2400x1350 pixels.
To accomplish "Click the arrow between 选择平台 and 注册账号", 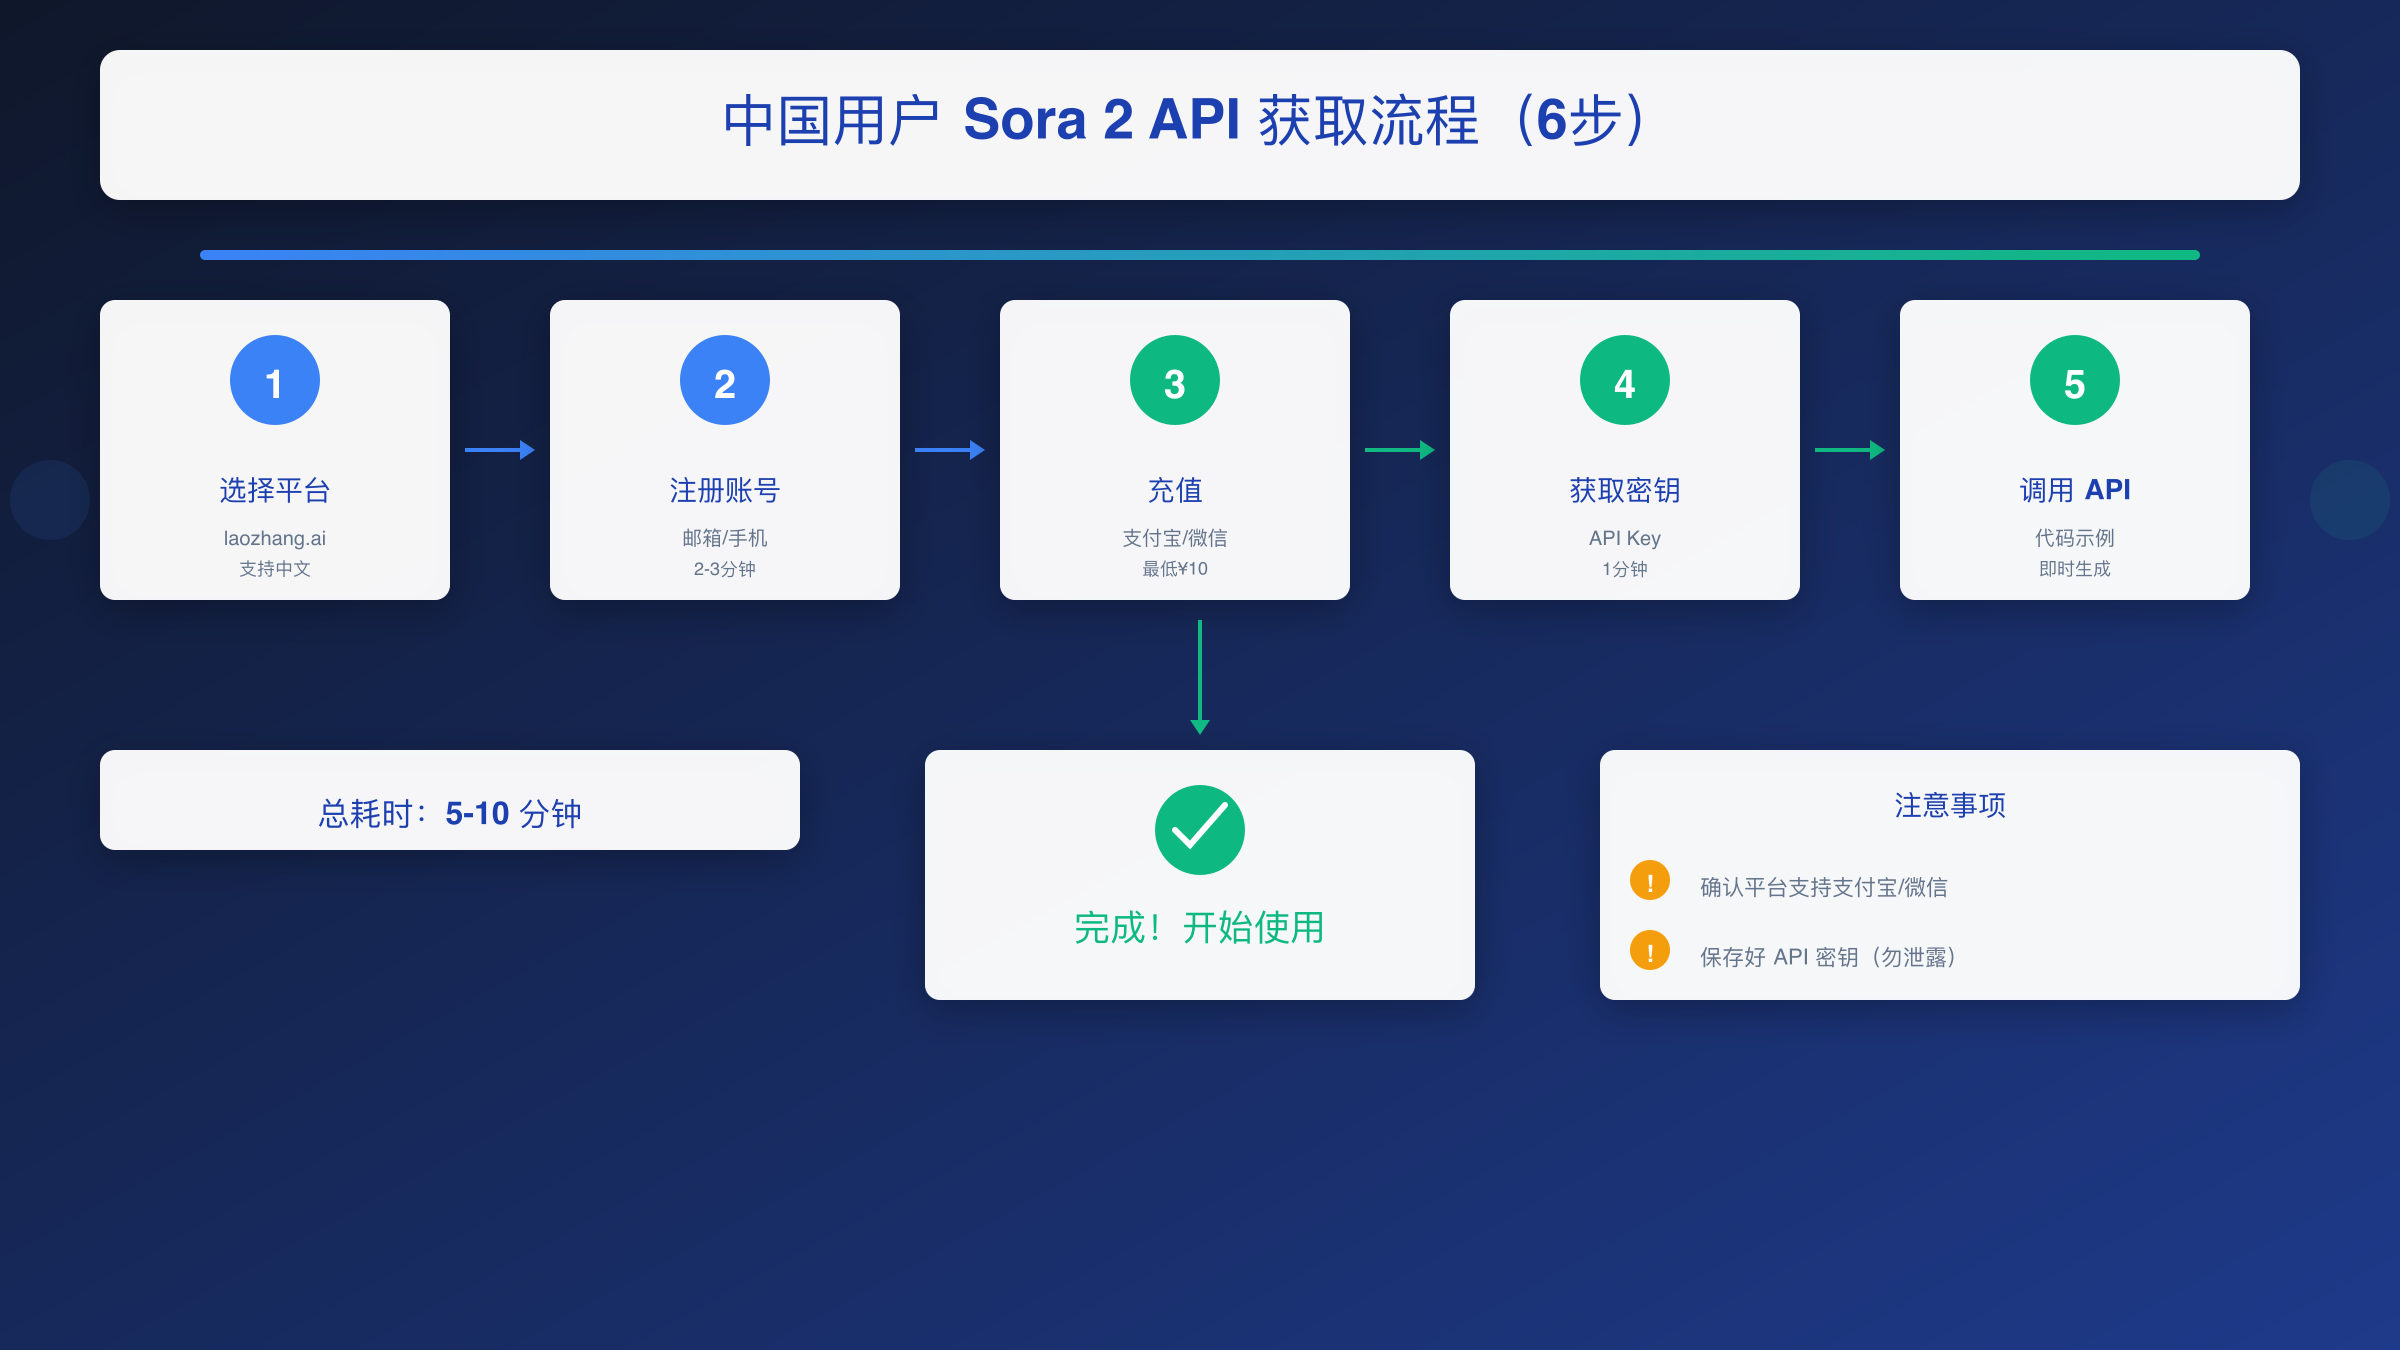I will click(500, 450).
